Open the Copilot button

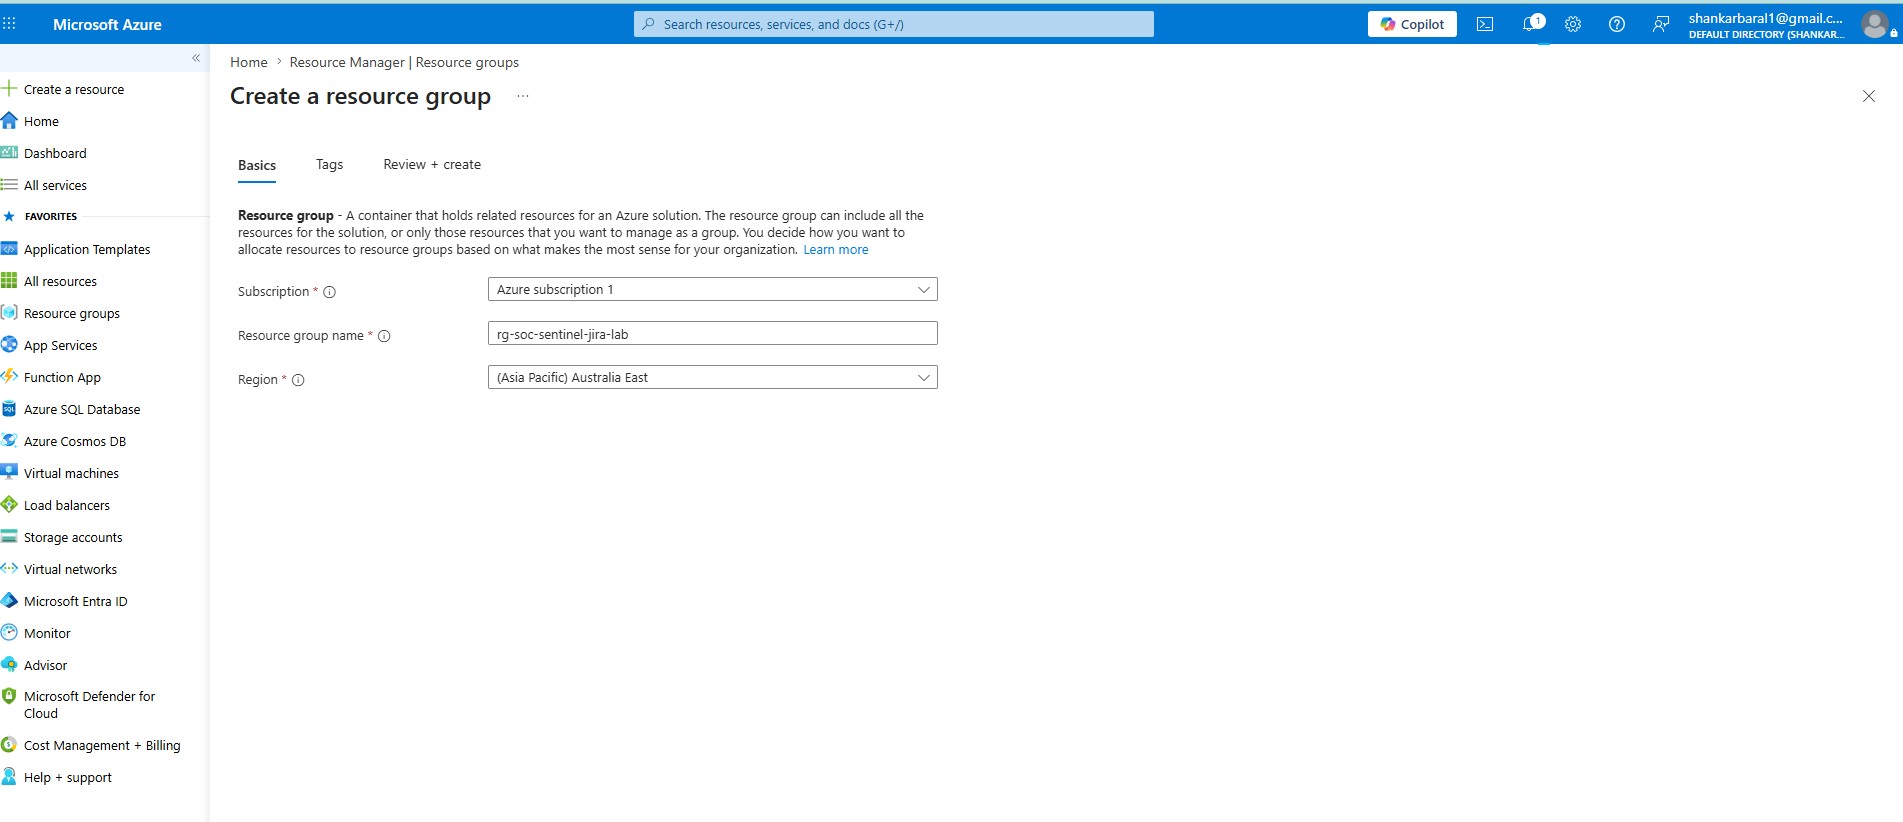pos(1412,24)
